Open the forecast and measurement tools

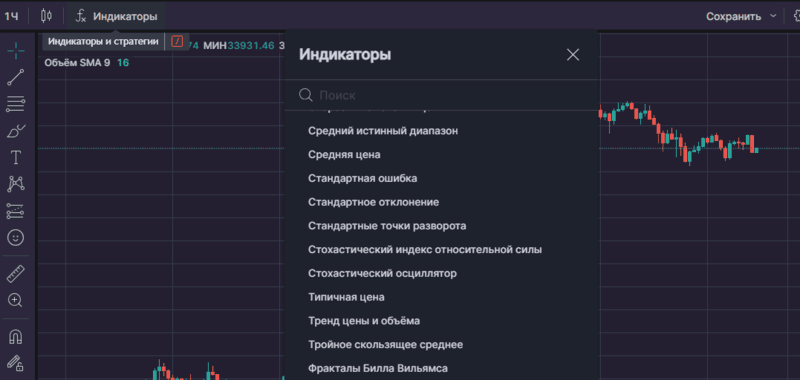click(16, 211)
